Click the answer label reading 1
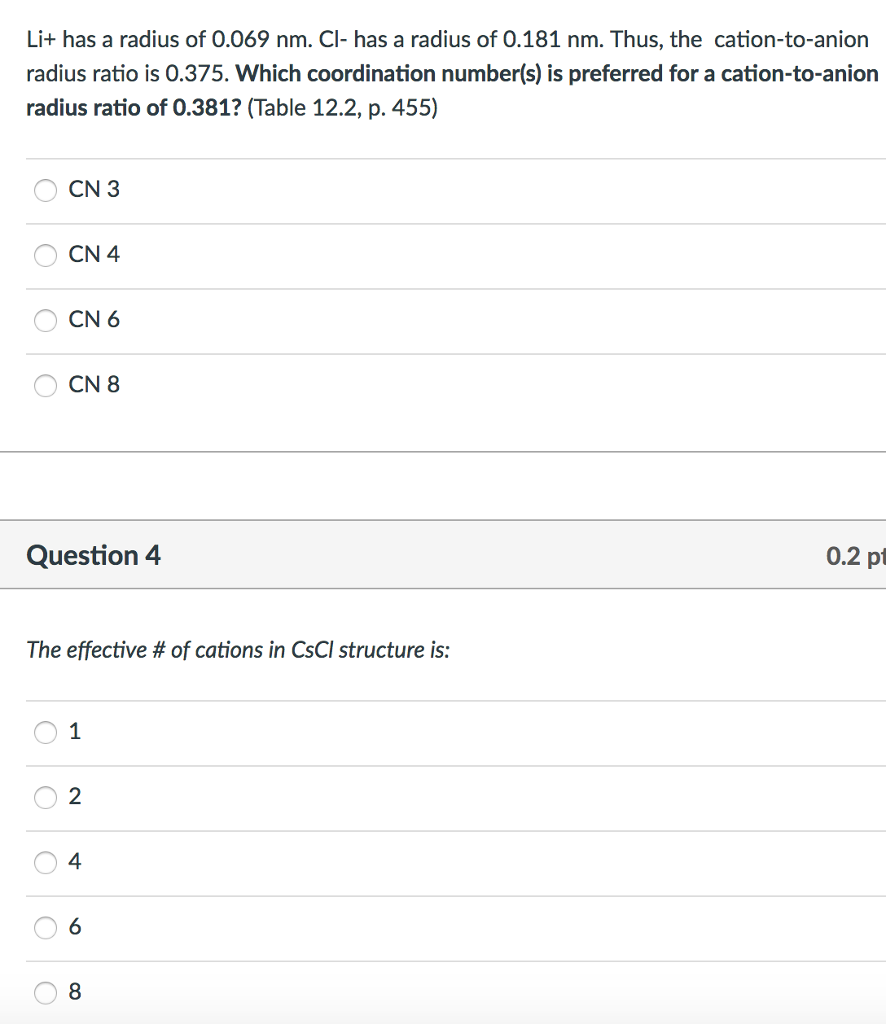 coord(73,731)
